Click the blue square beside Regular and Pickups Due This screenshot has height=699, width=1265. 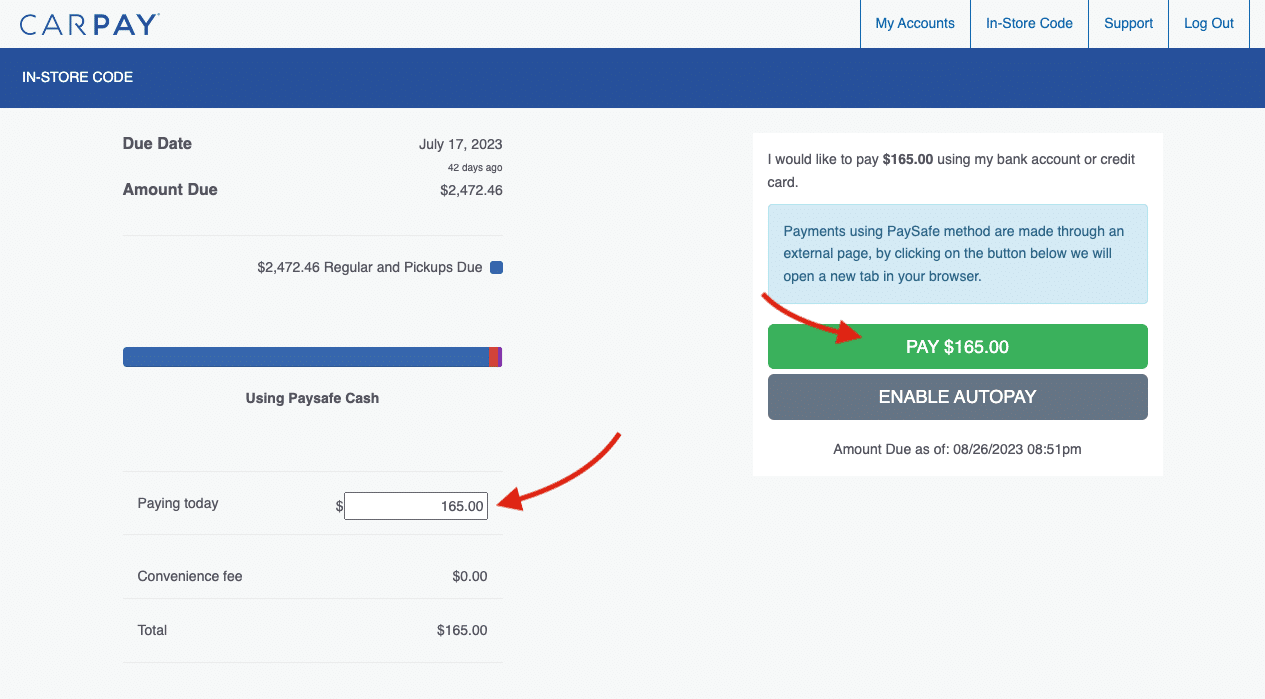[496, 267]
